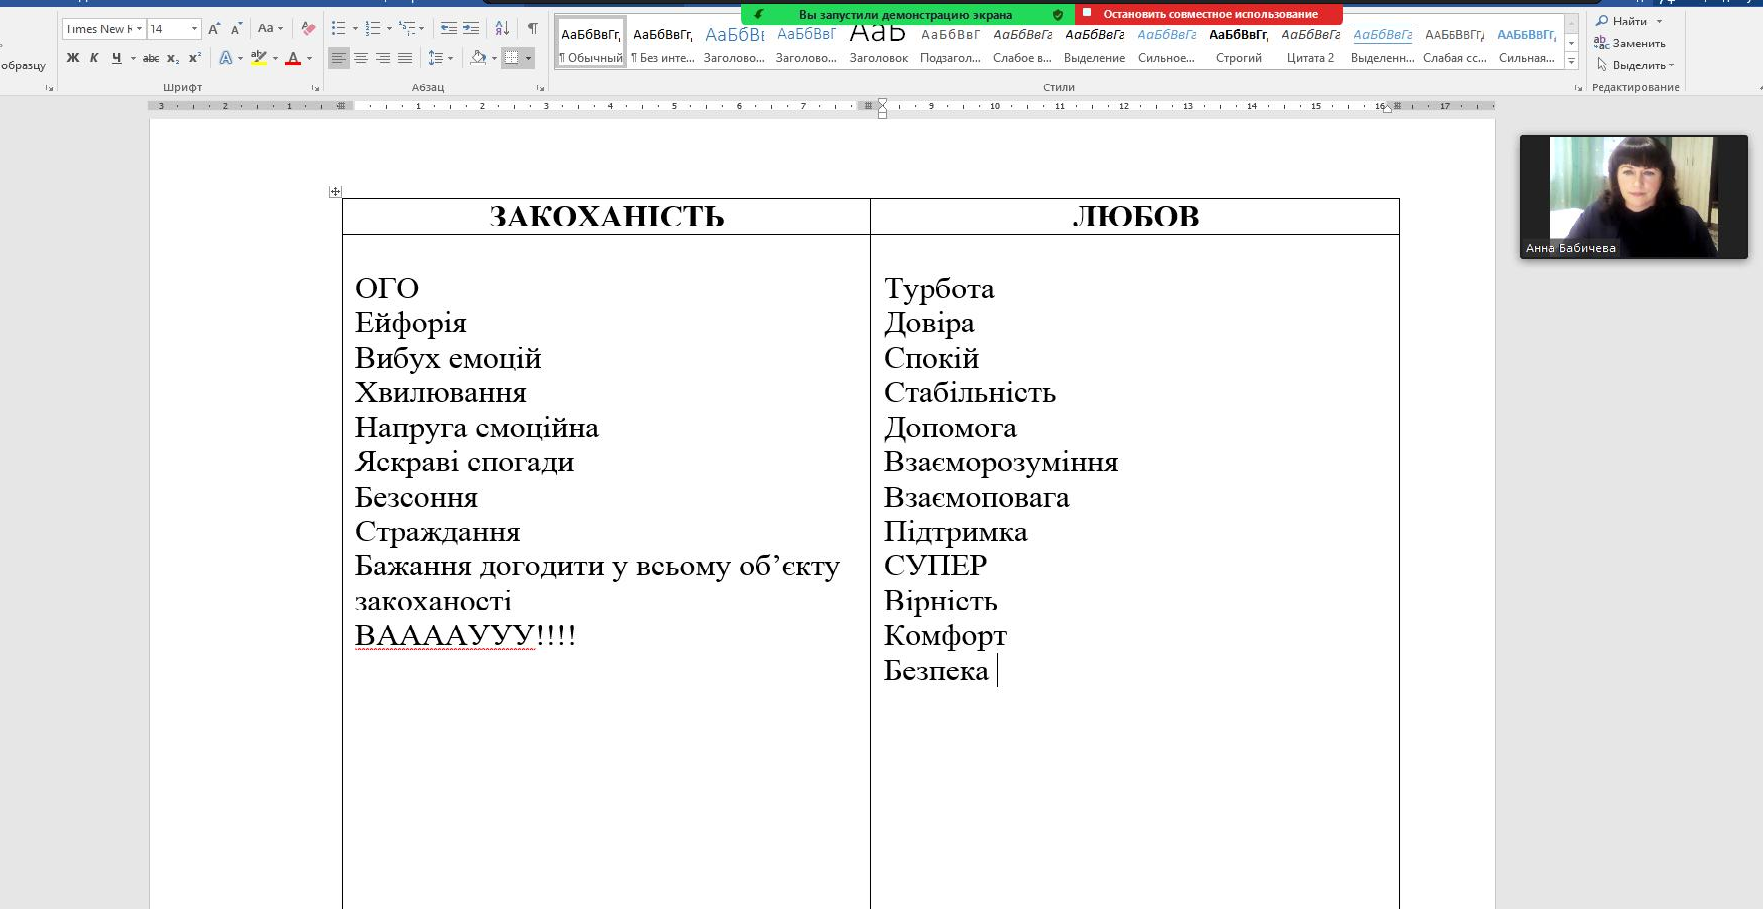Click Анна Бабичева's video thumbnail
This screenshot has width=1763, height=909.
(x=1633, y=197)
